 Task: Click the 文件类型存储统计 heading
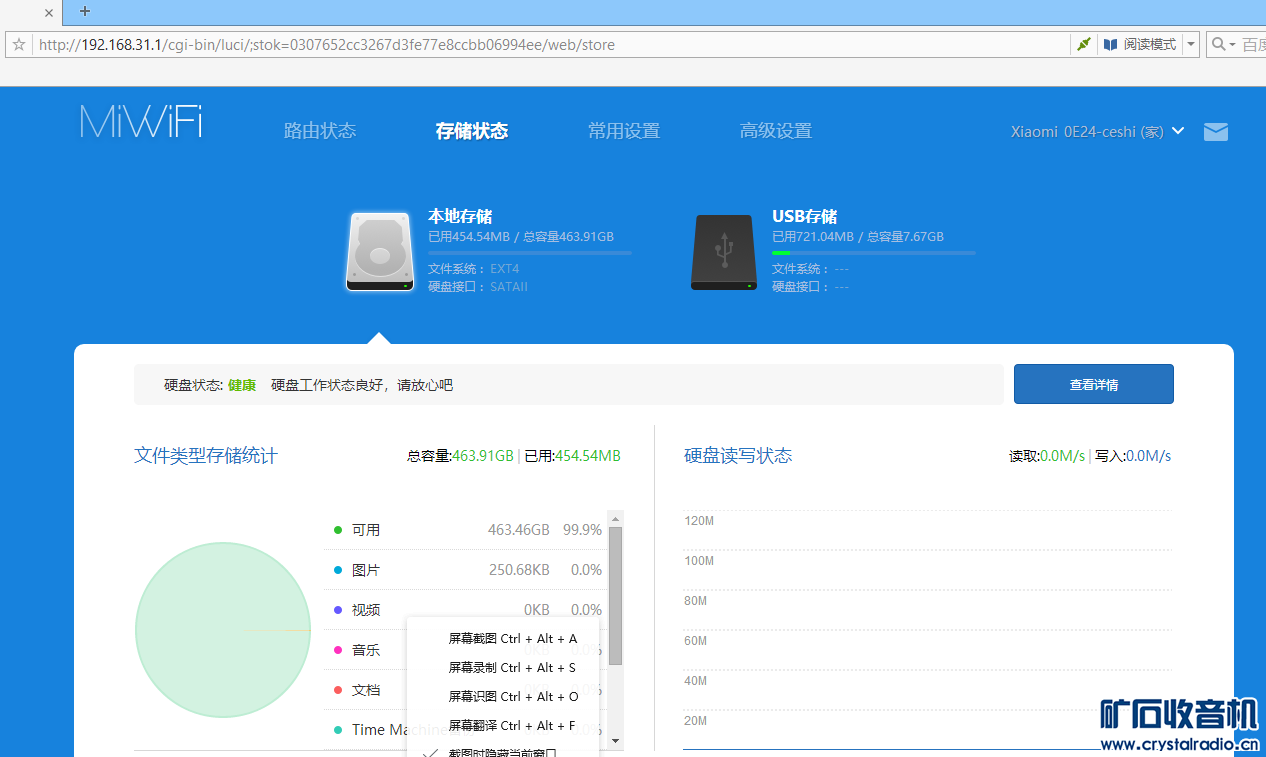[206, 456]
